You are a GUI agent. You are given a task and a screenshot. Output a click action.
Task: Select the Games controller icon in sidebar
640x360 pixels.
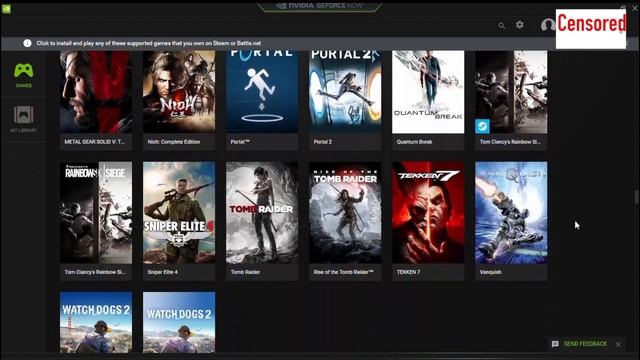[x=24, y=71]
